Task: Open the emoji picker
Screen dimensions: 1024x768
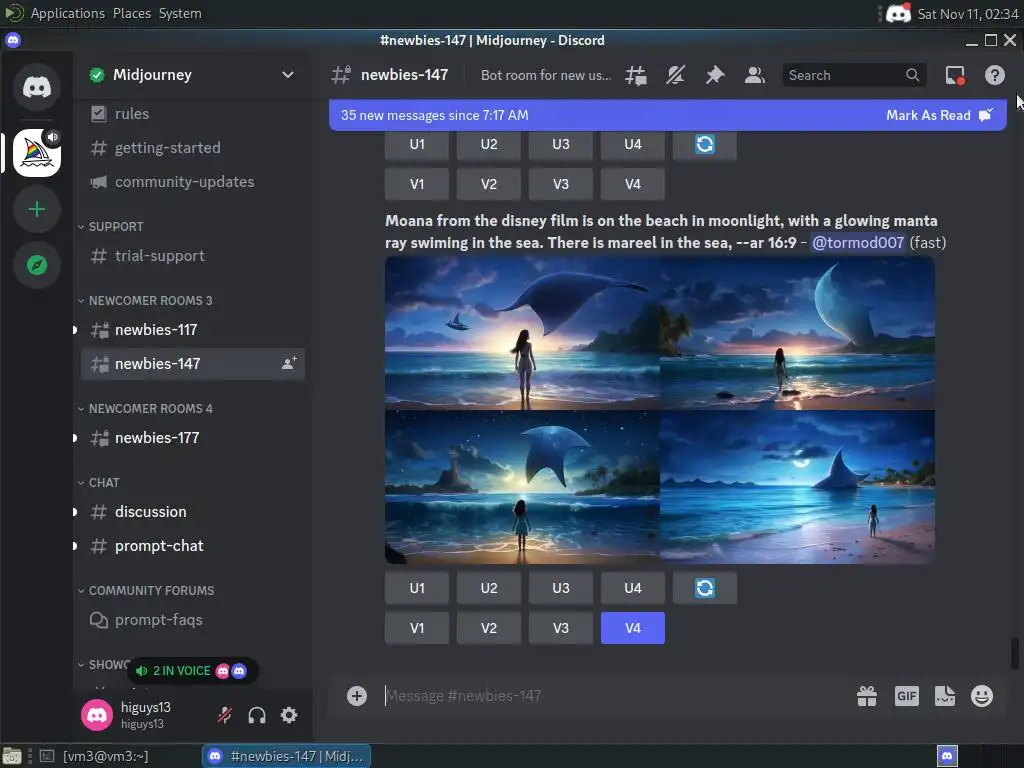Action: point(982,696)
